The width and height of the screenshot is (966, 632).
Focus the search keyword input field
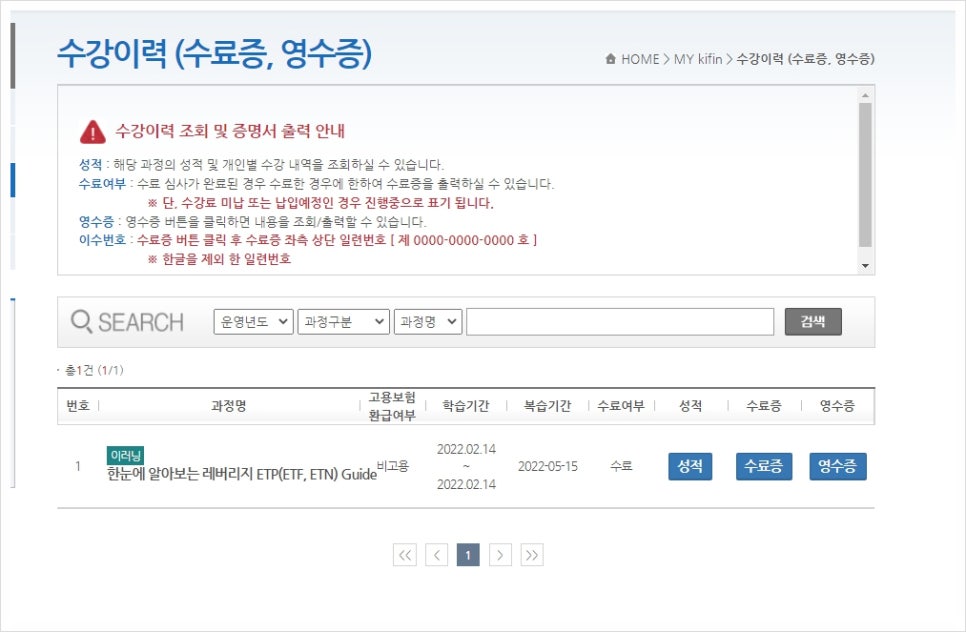tap(620, 322)
